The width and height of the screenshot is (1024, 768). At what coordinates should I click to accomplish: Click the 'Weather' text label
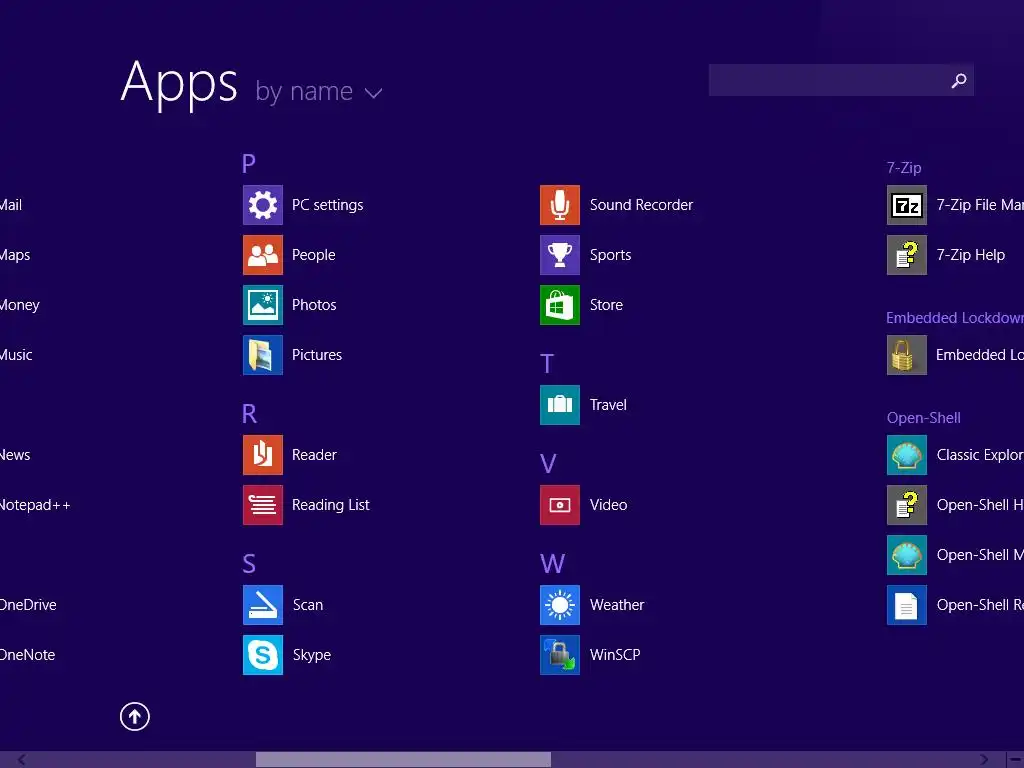[616, 605]
